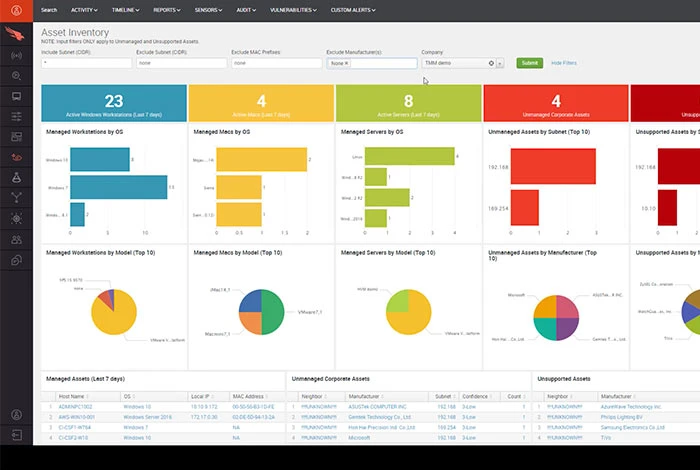
Task: Open the Search menu item in the top bar
Action: [49, 10]
